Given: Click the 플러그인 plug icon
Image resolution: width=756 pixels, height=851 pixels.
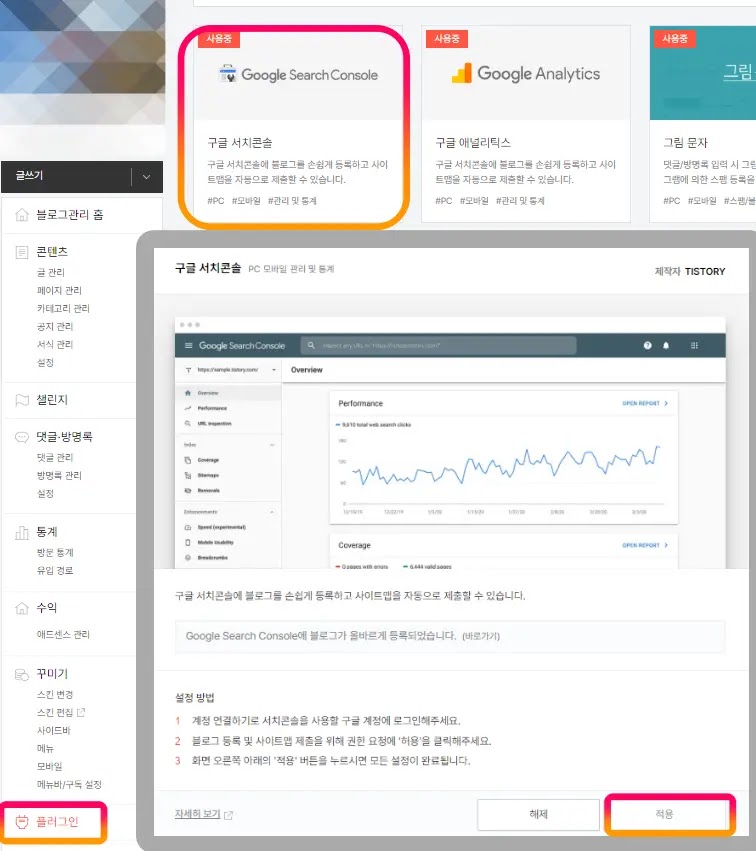Looking at the screenshot, I should (x=22, y=822).
